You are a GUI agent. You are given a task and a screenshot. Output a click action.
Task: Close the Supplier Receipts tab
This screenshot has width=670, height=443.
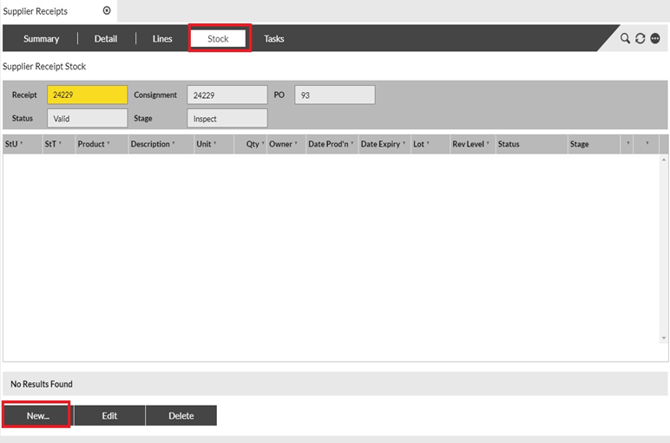point(107,11)
